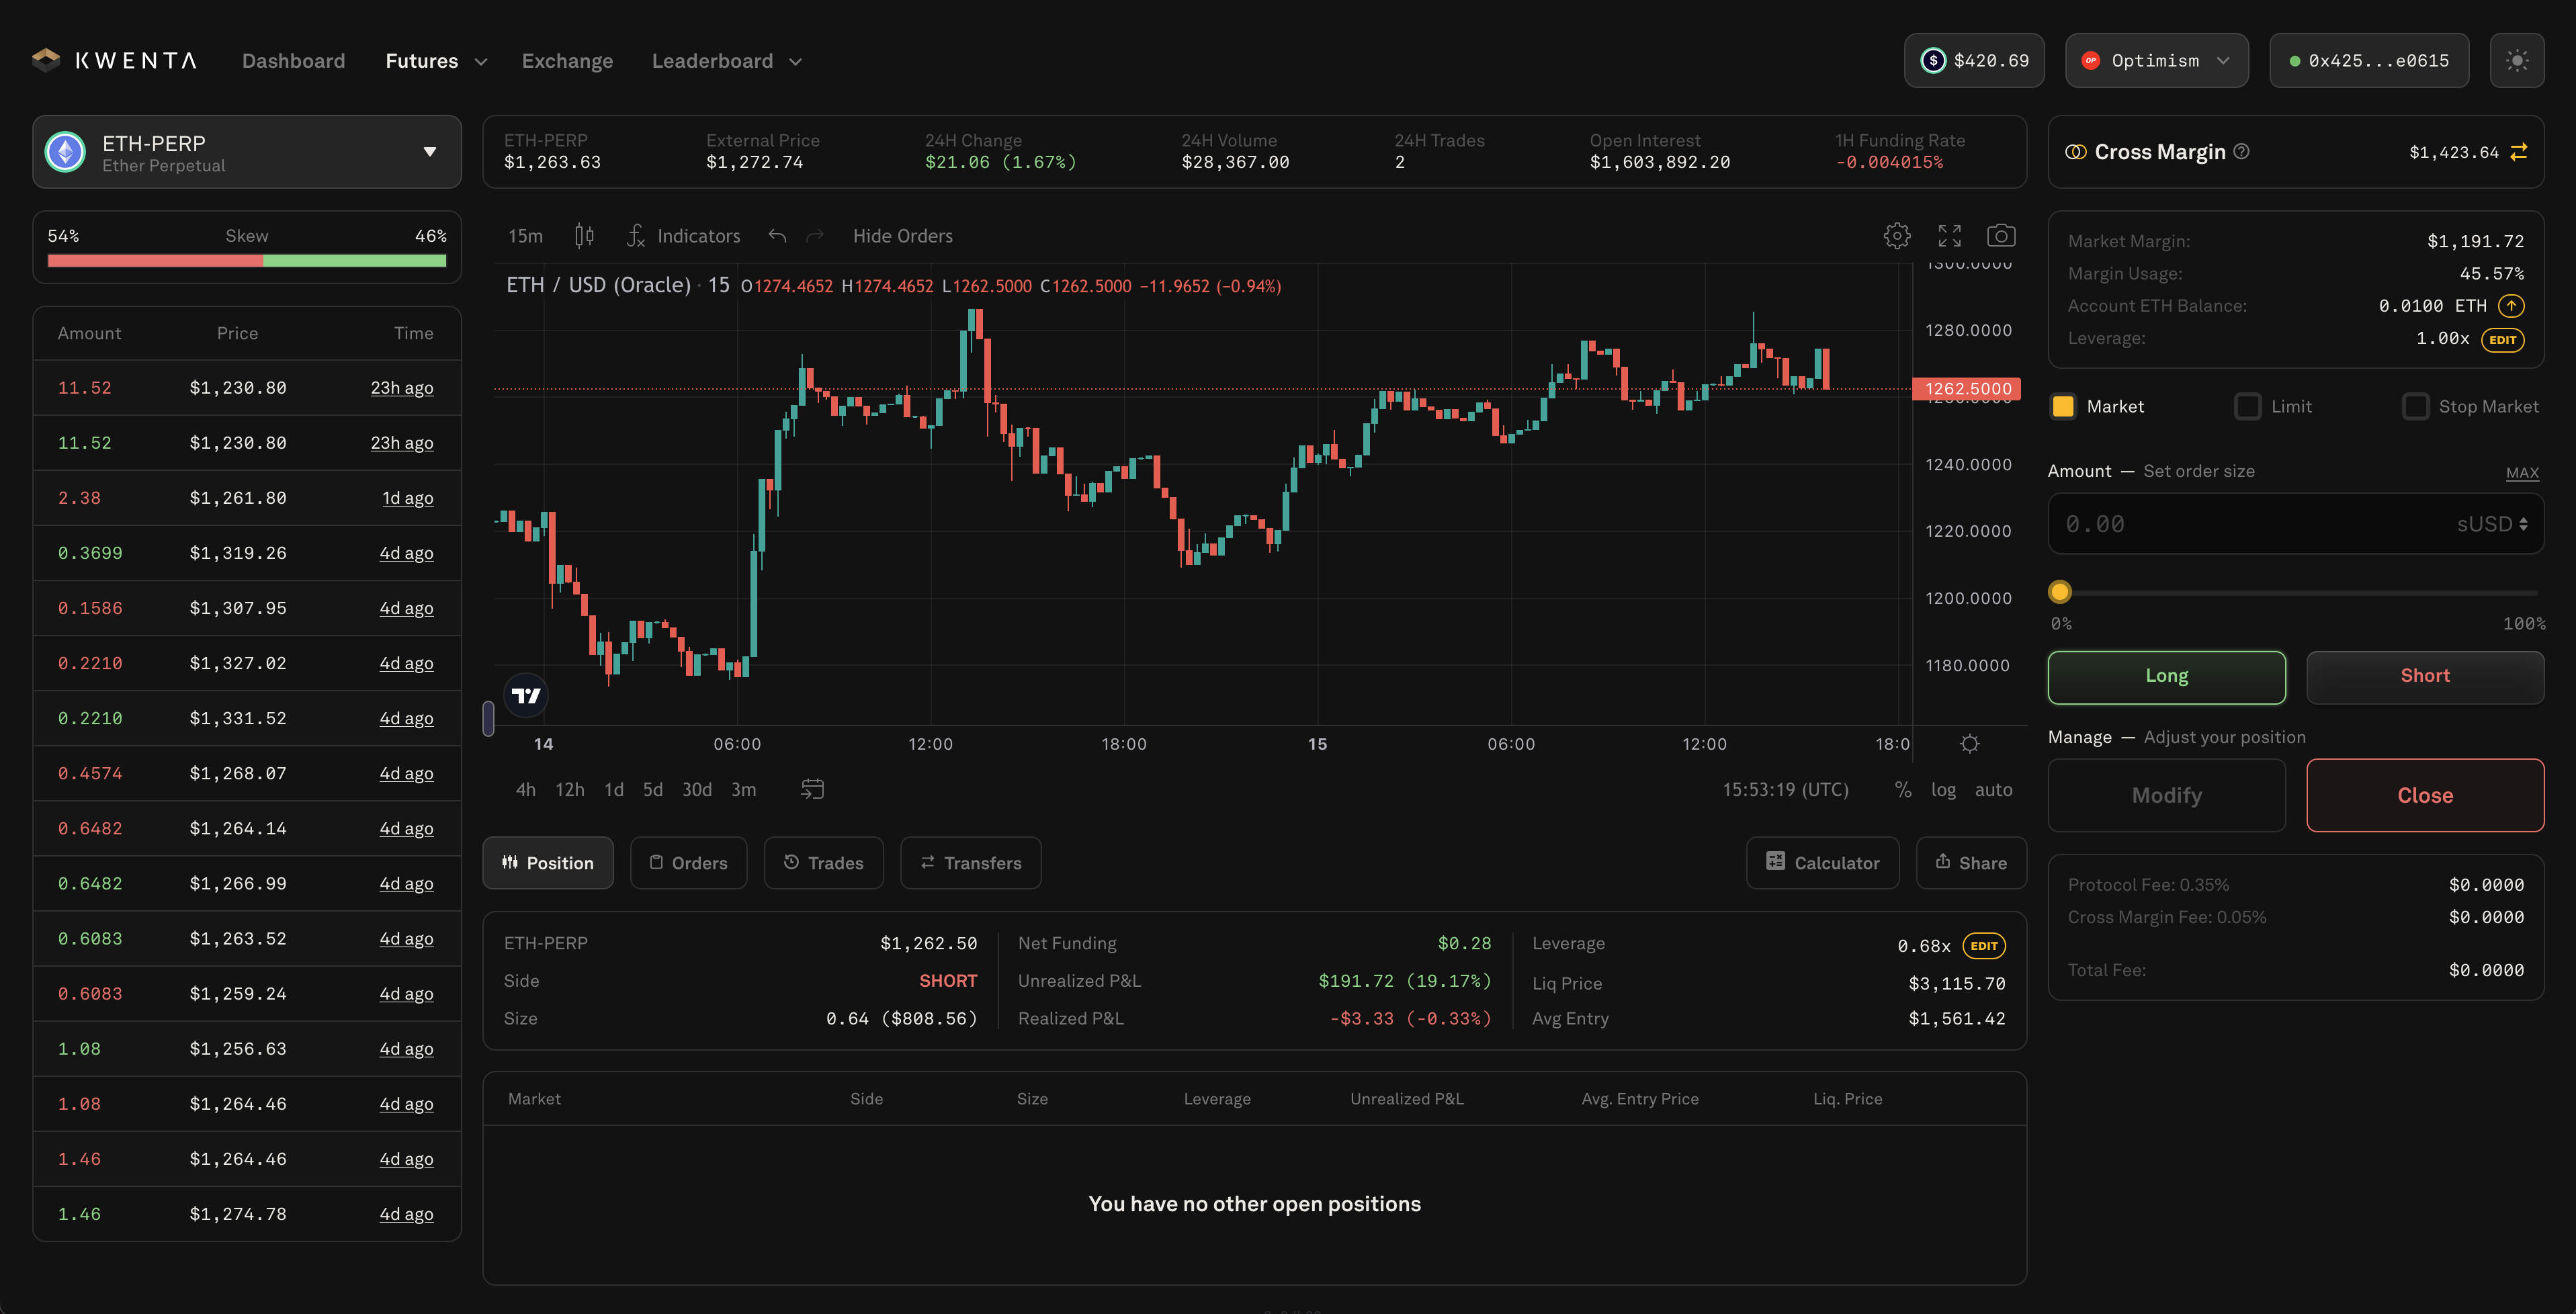Toggle log scale on chart
The width and height of the screenshot is (2576, 1314).
click(1943, 789)
